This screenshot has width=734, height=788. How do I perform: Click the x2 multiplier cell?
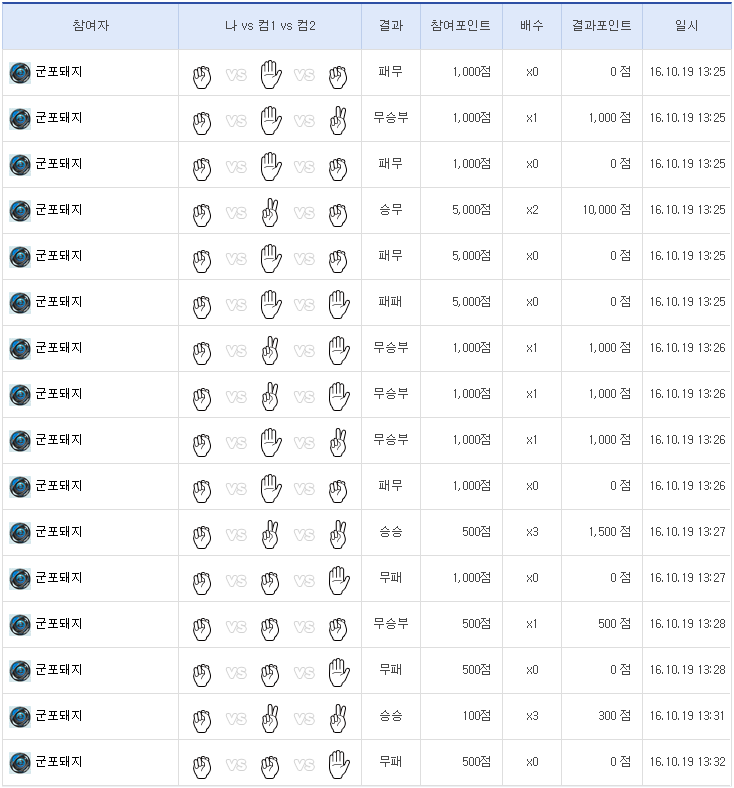531,210
